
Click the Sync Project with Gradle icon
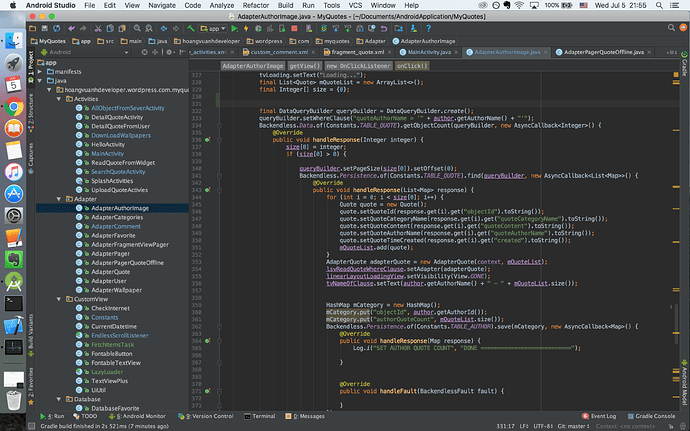324,29
